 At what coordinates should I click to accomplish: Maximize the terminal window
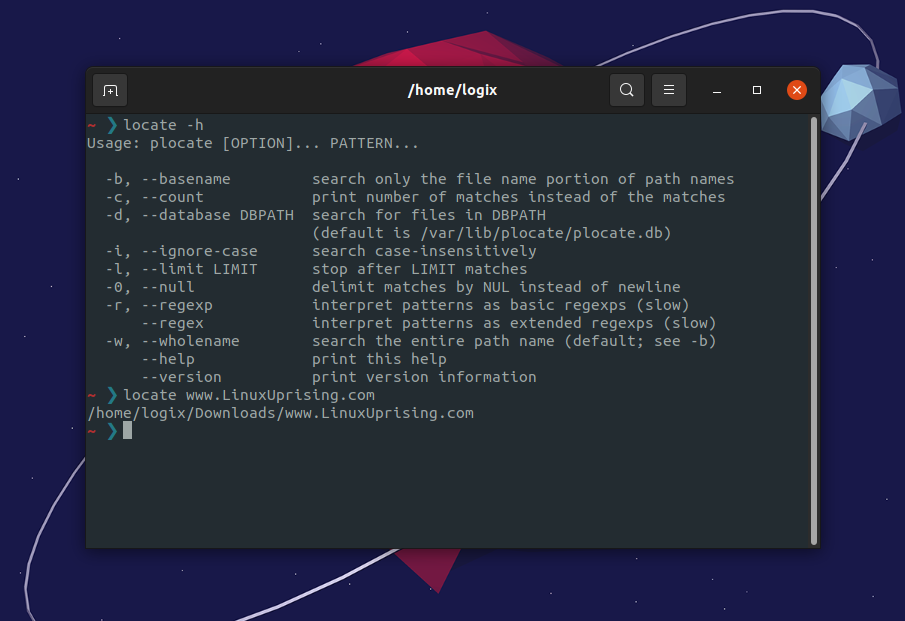[x=757, y=90]
